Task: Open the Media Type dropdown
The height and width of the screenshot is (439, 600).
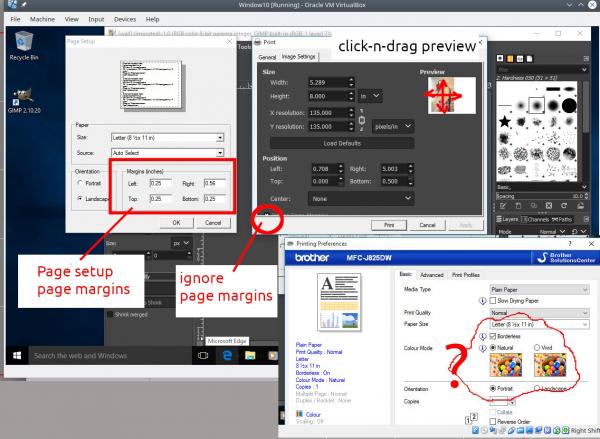Action: point(540,290)
